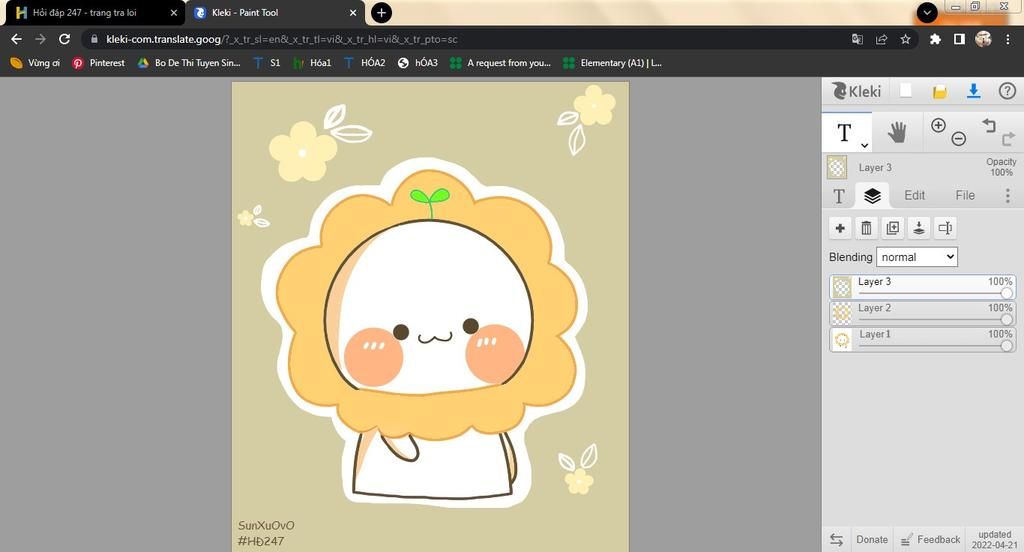Select the Text tool
The height and width of the screenshot is (552, 1024).
844,133
